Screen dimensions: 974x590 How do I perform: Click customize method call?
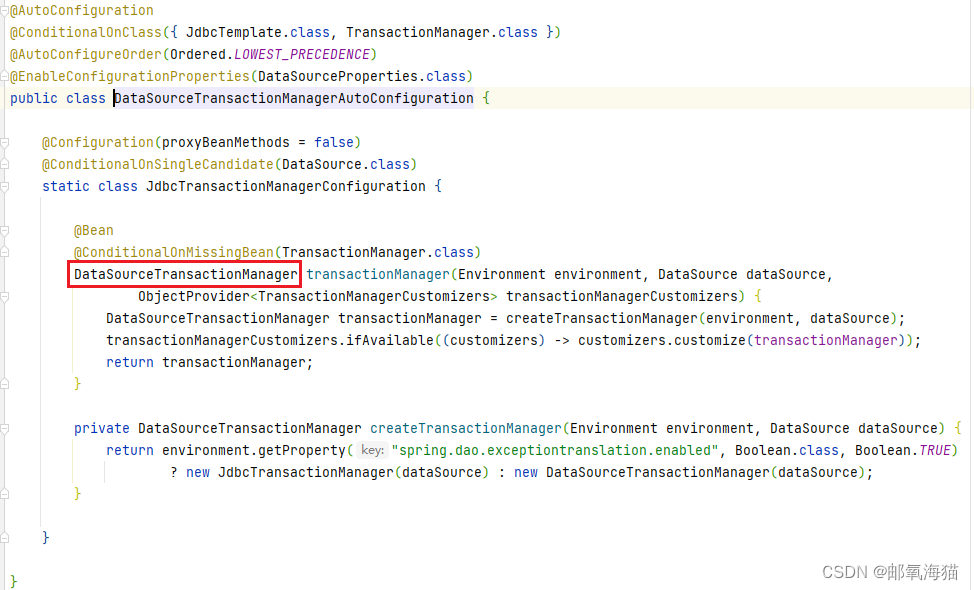click(711, 340)
